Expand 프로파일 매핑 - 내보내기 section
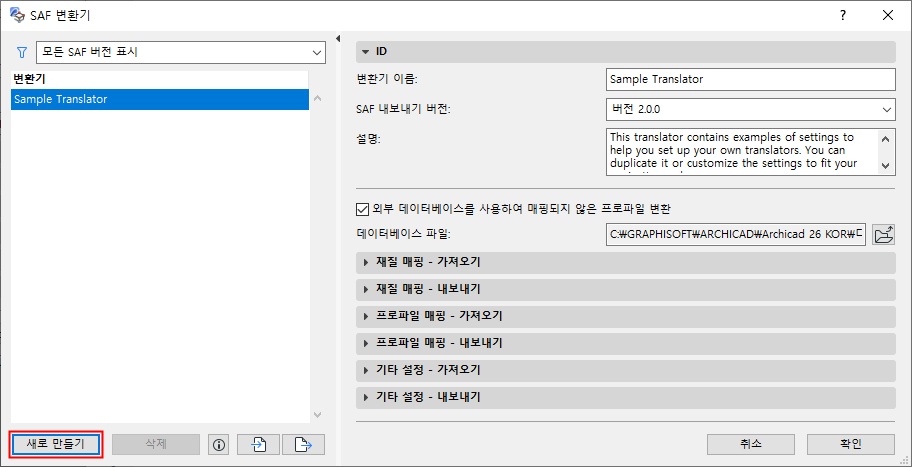This screenshot has width=912, height=467. pyautogui.click(x=625, y=343)
